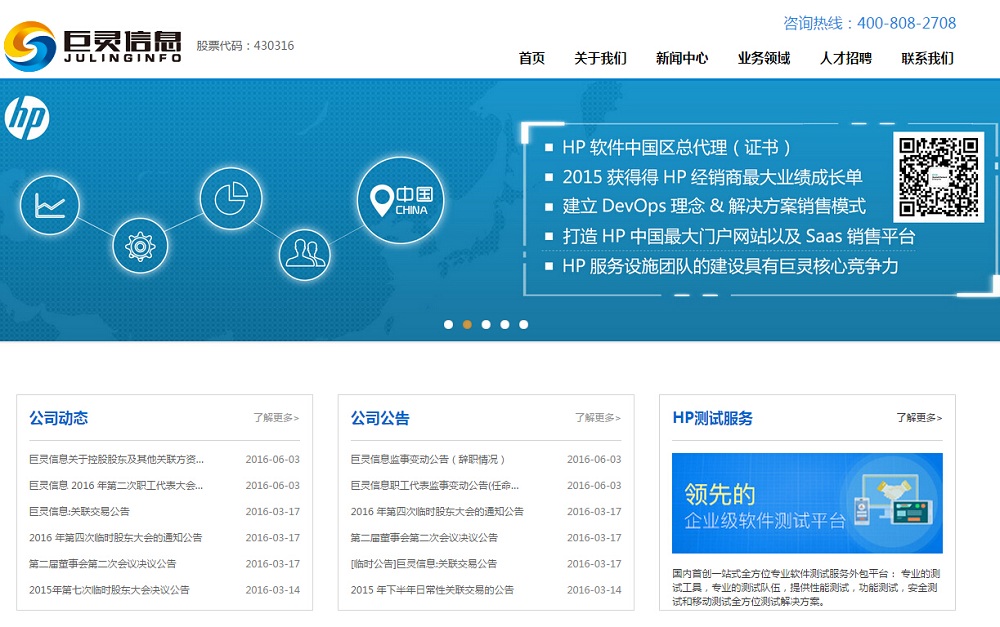
Task: Open 第二届董事会第二次会议决议公告 in 公司动态
Action: [x=103, y=564]
